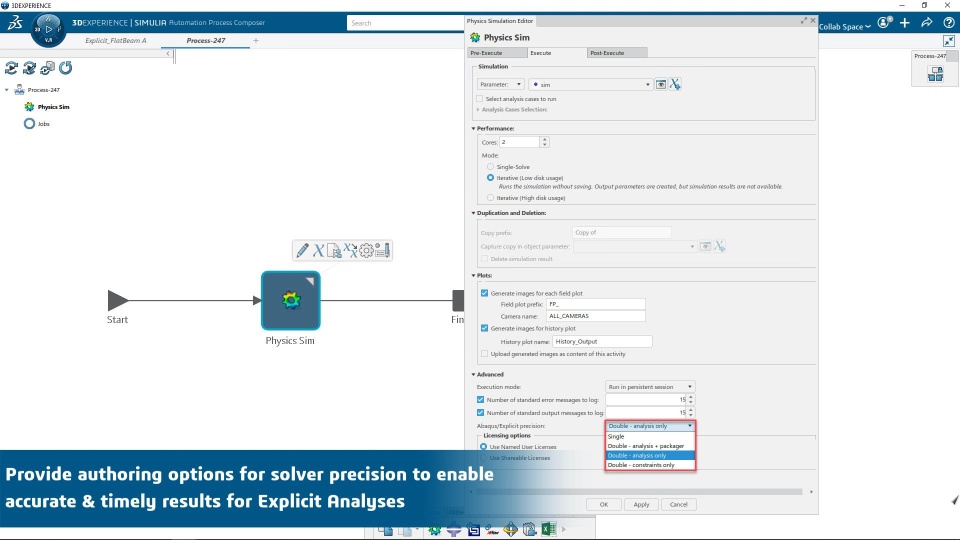Click the first refresh icon in left panel
The image size is (960, 540).
[x=11, y=68]
